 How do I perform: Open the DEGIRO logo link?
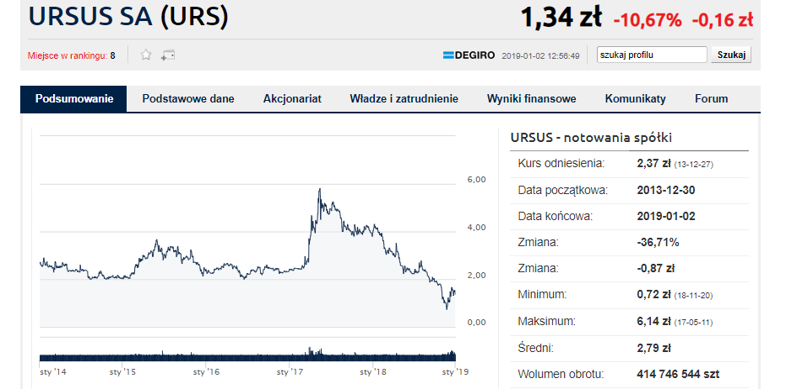coord(469,55)
